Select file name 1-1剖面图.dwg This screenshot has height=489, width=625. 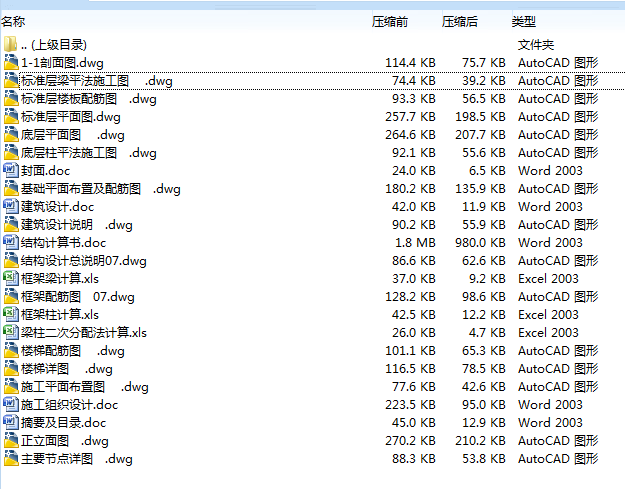[62, 63]
